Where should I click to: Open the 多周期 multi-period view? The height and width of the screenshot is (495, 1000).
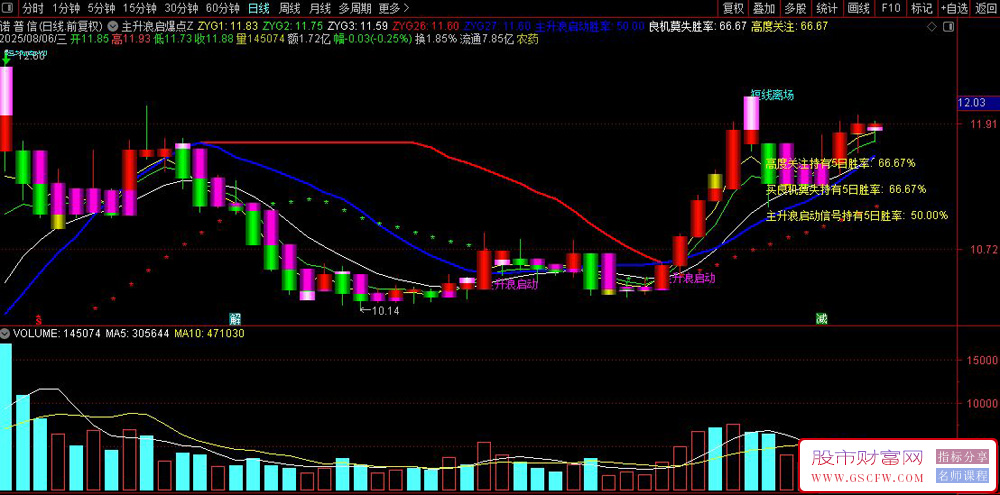click(x=355, y=8)
